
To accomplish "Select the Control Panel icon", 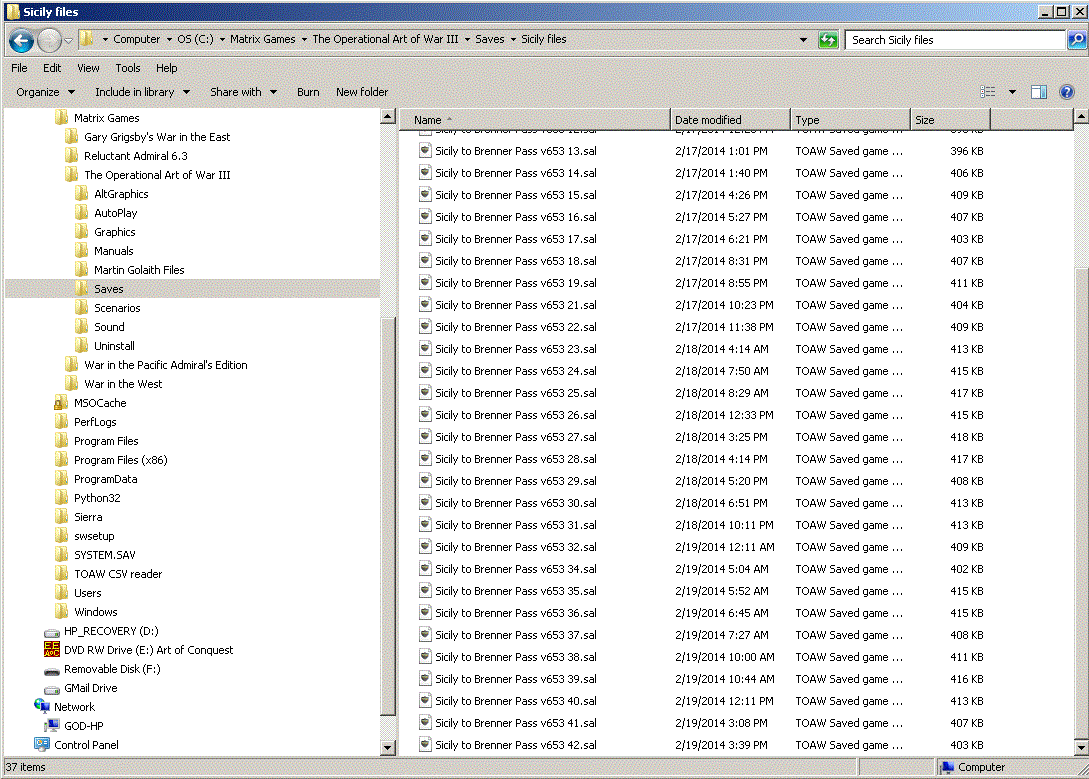I will pyautogui.click(x=42, y=744).
